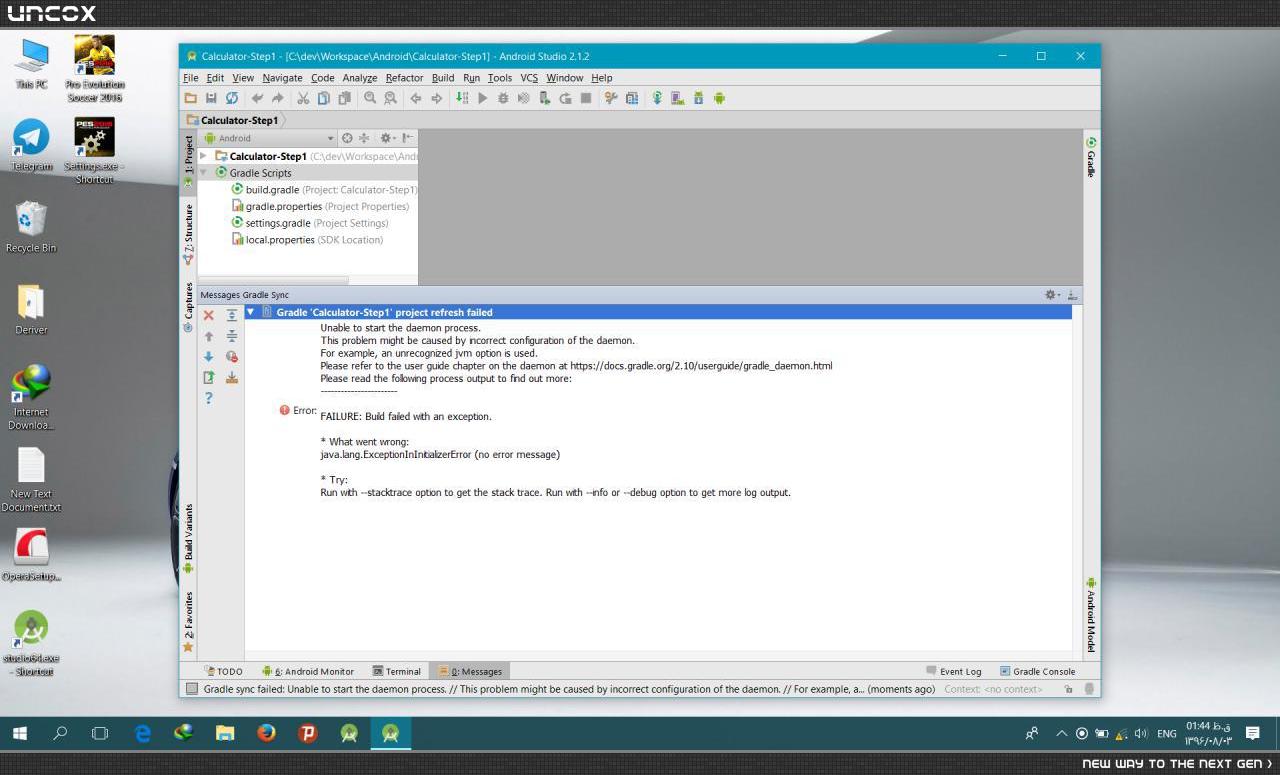The height and width of the screenshot is (775, 1280).
Task: Open the Refactor menu
Action: click(404, 78)
